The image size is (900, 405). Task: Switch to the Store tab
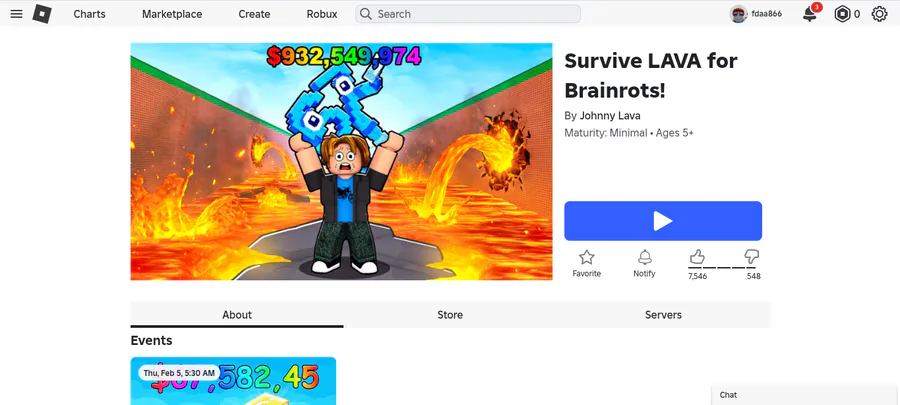point(450,315)
